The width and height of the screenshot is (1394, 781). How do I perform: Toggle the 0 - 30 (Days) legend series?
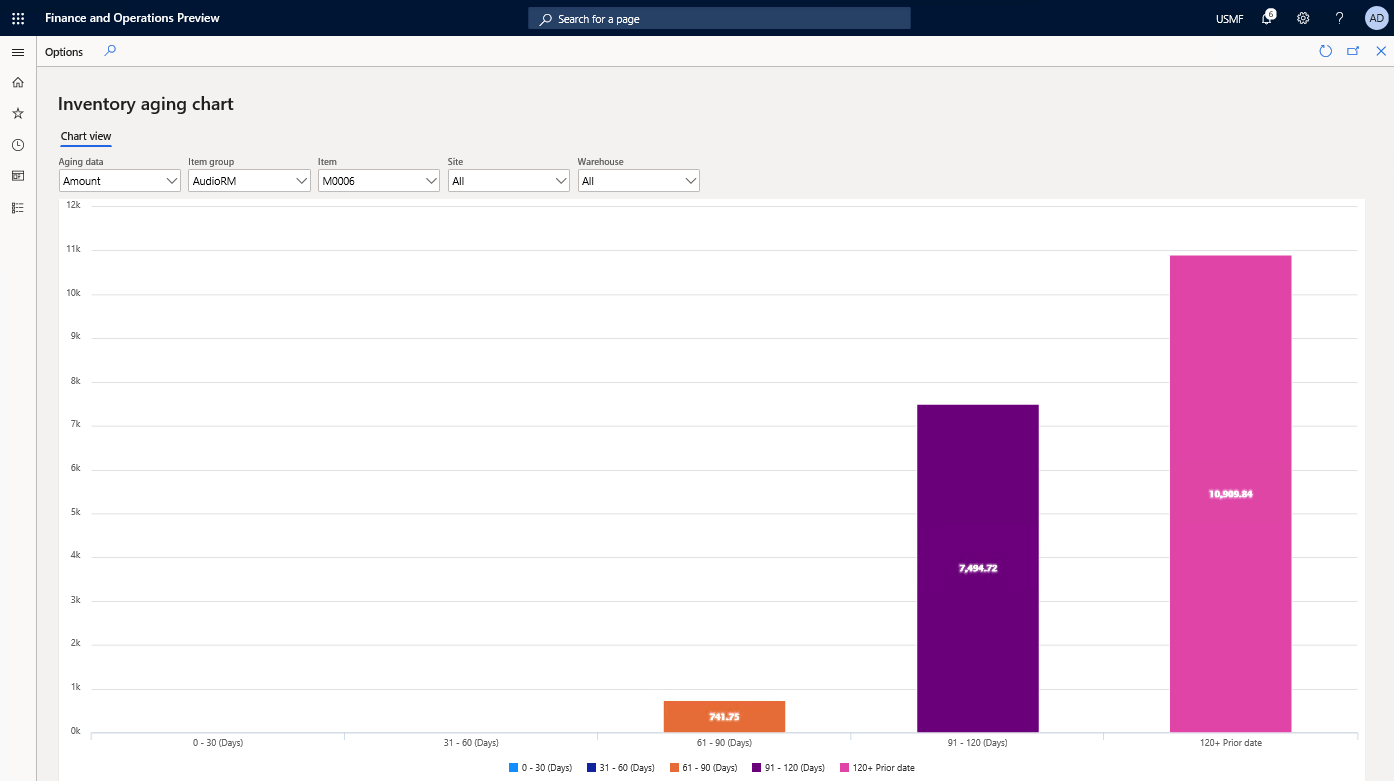[542, 767]
